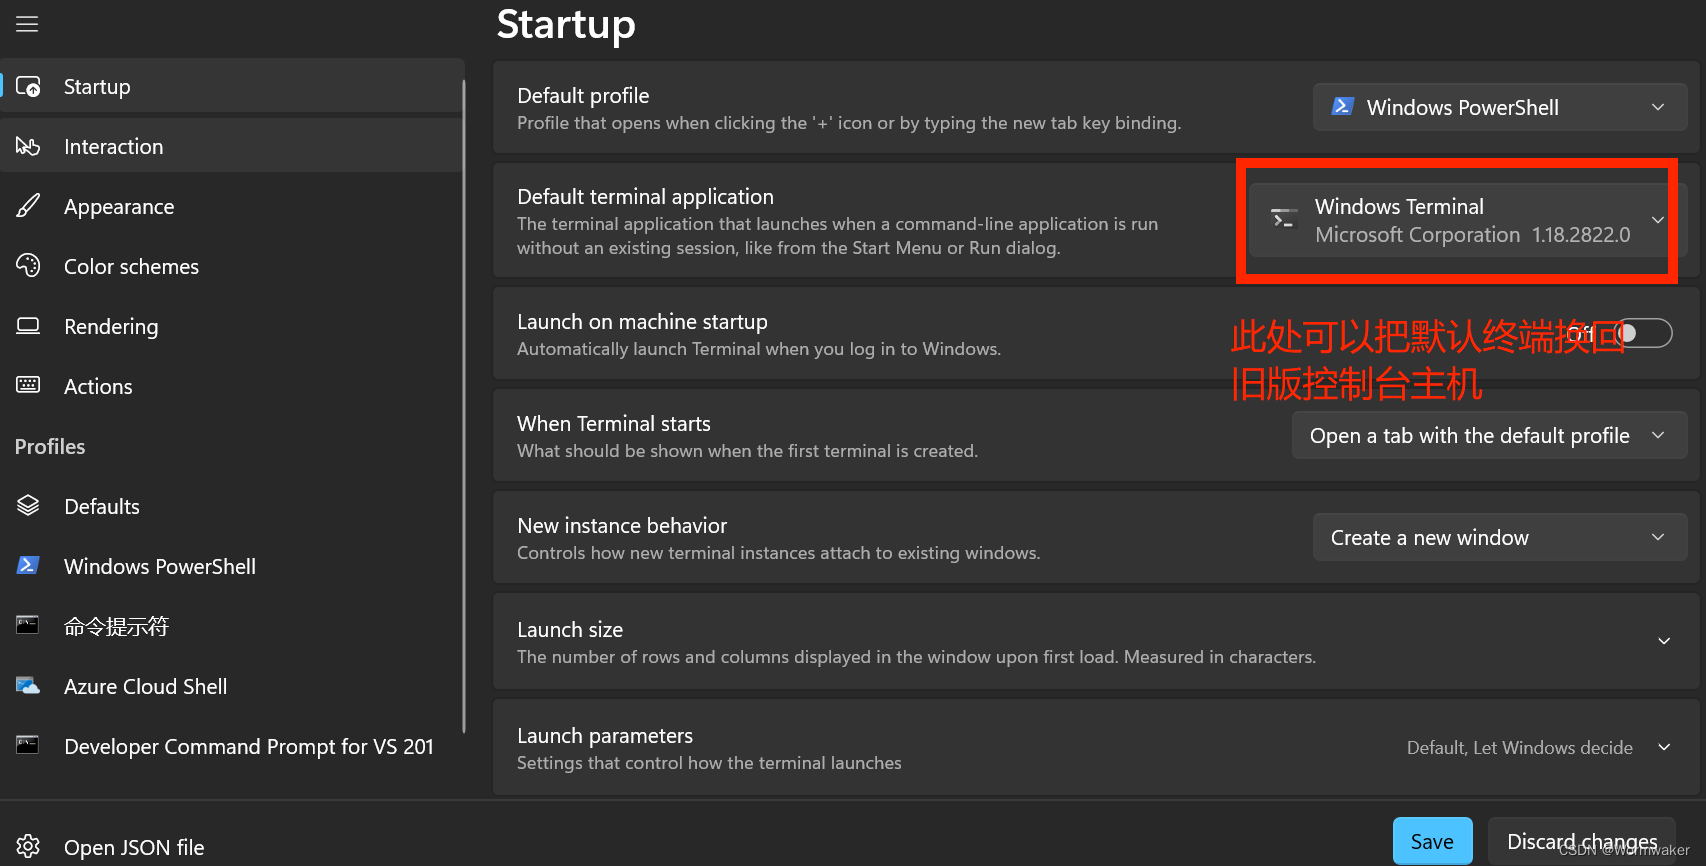
Task: Open the hamburger navigation menu
Action: coord(27,23)
